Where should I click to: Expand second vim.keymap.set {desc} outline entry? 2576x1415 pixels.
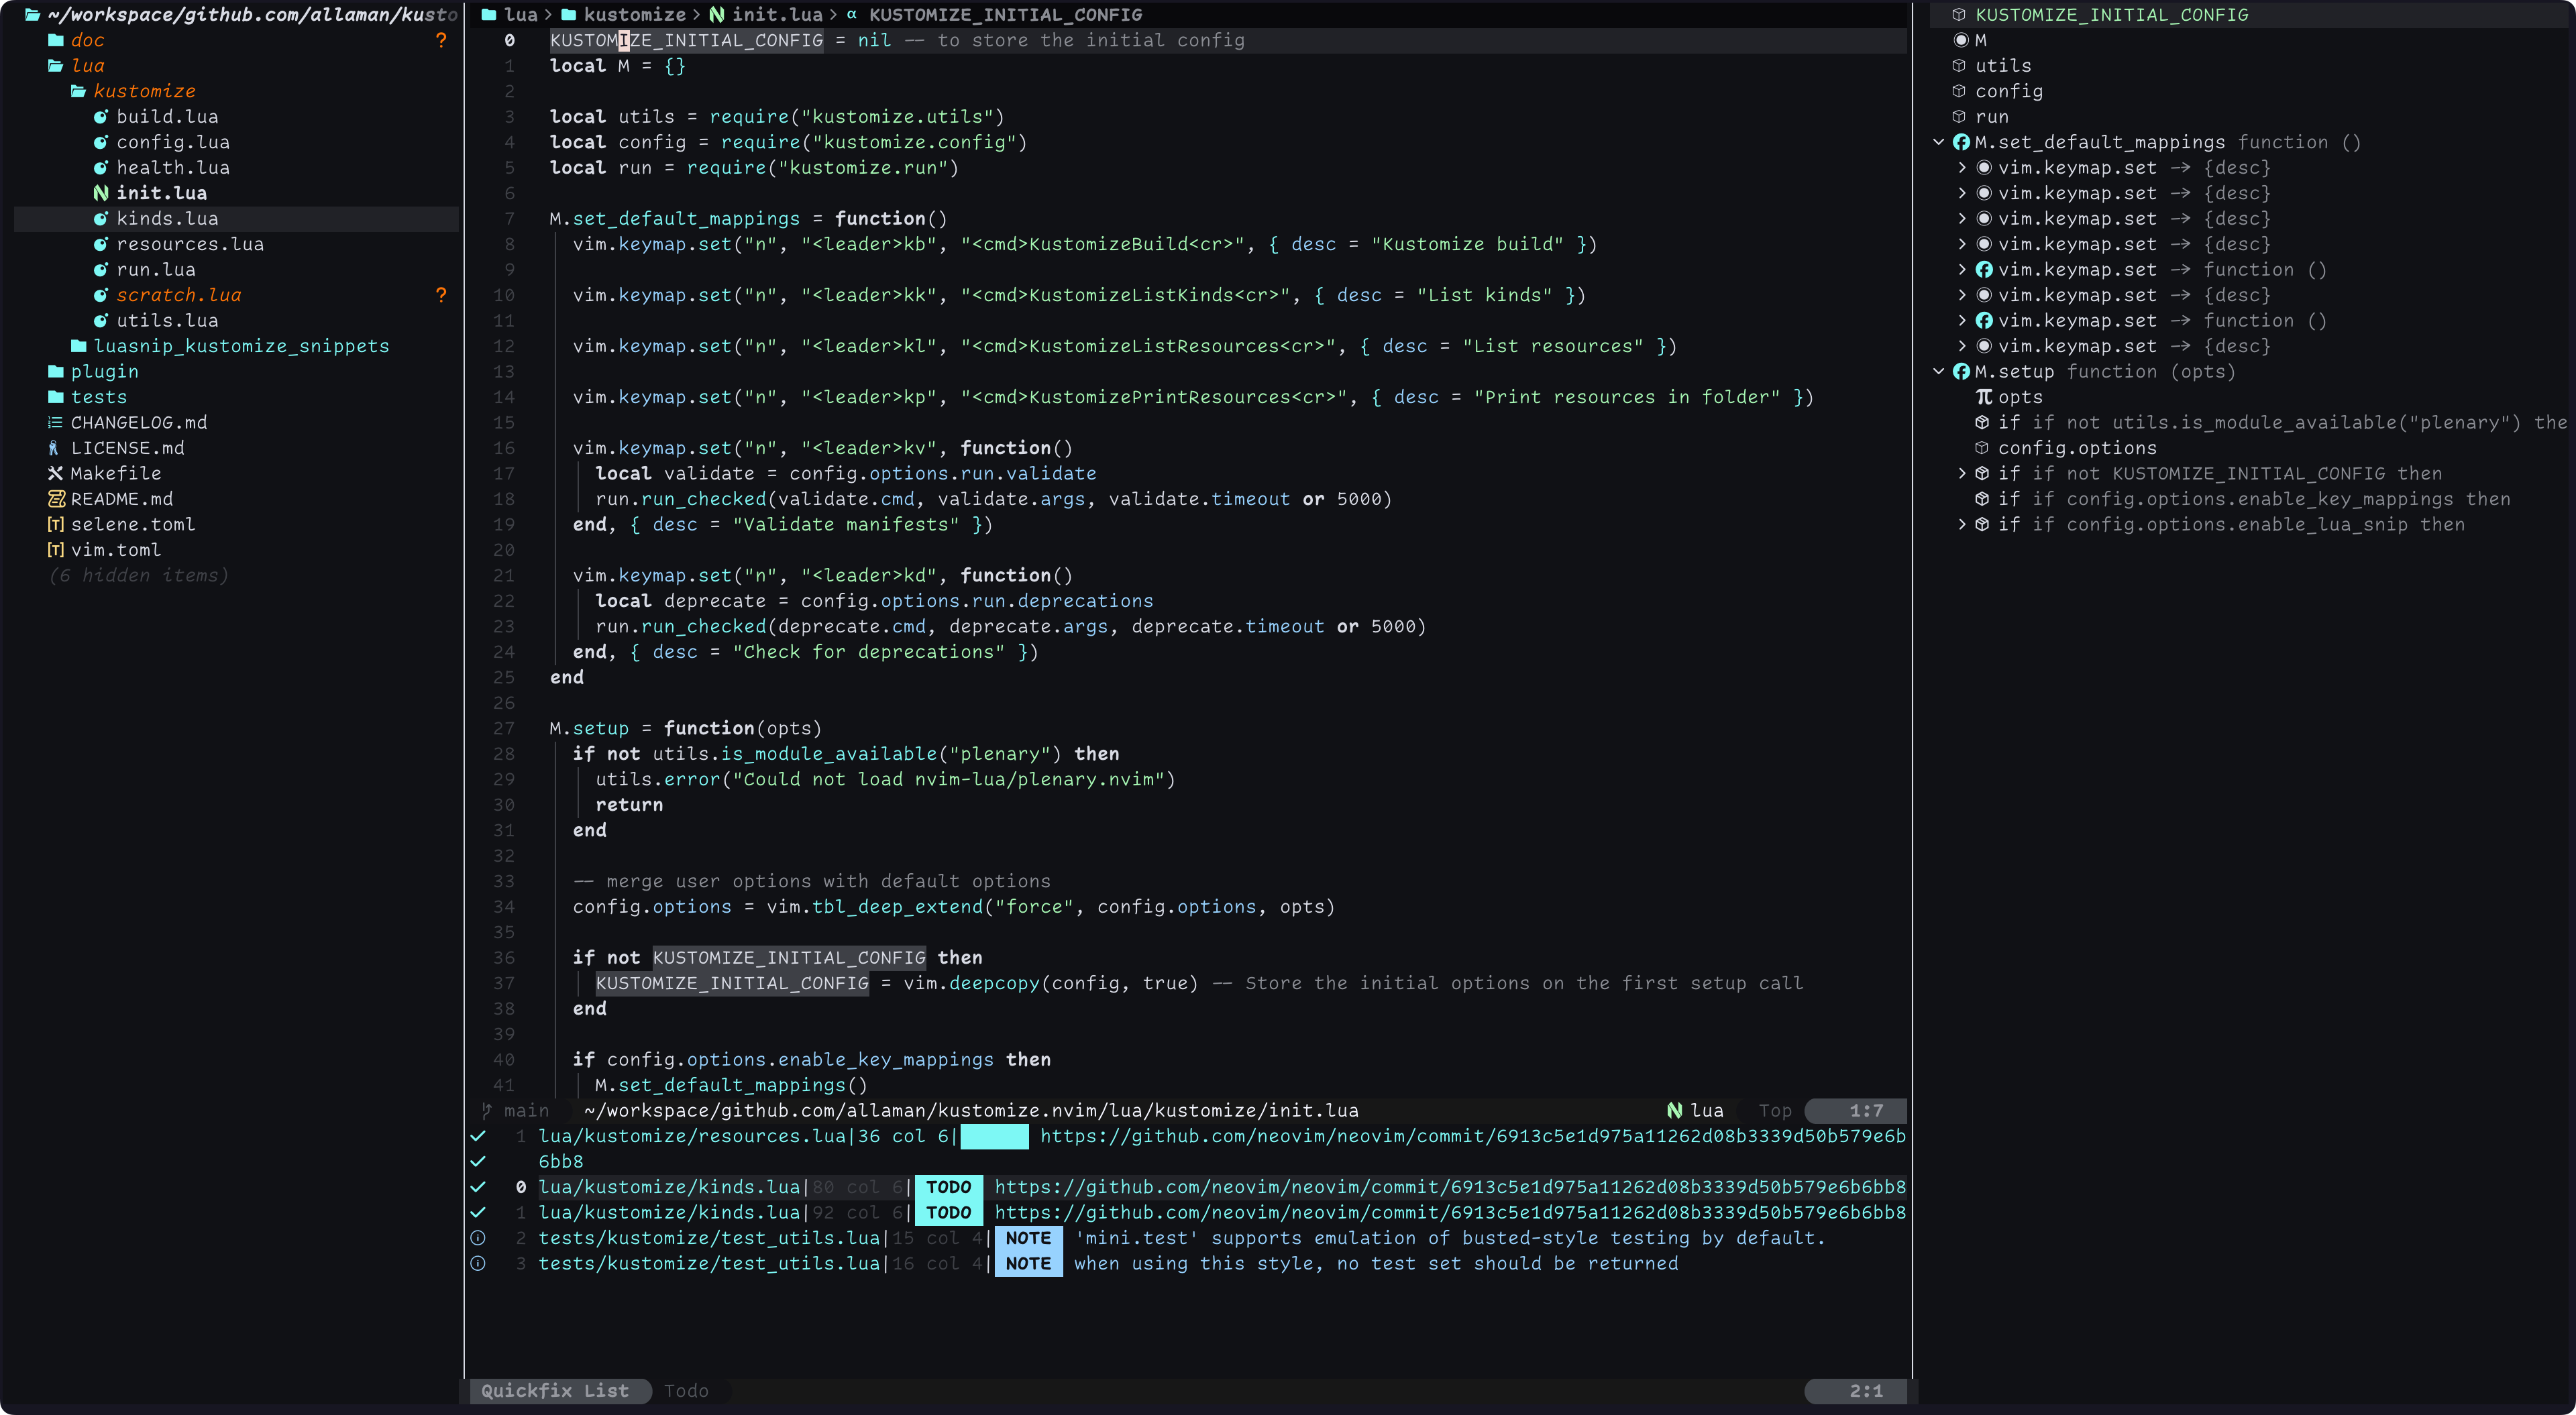click(x=1962, y=193)
